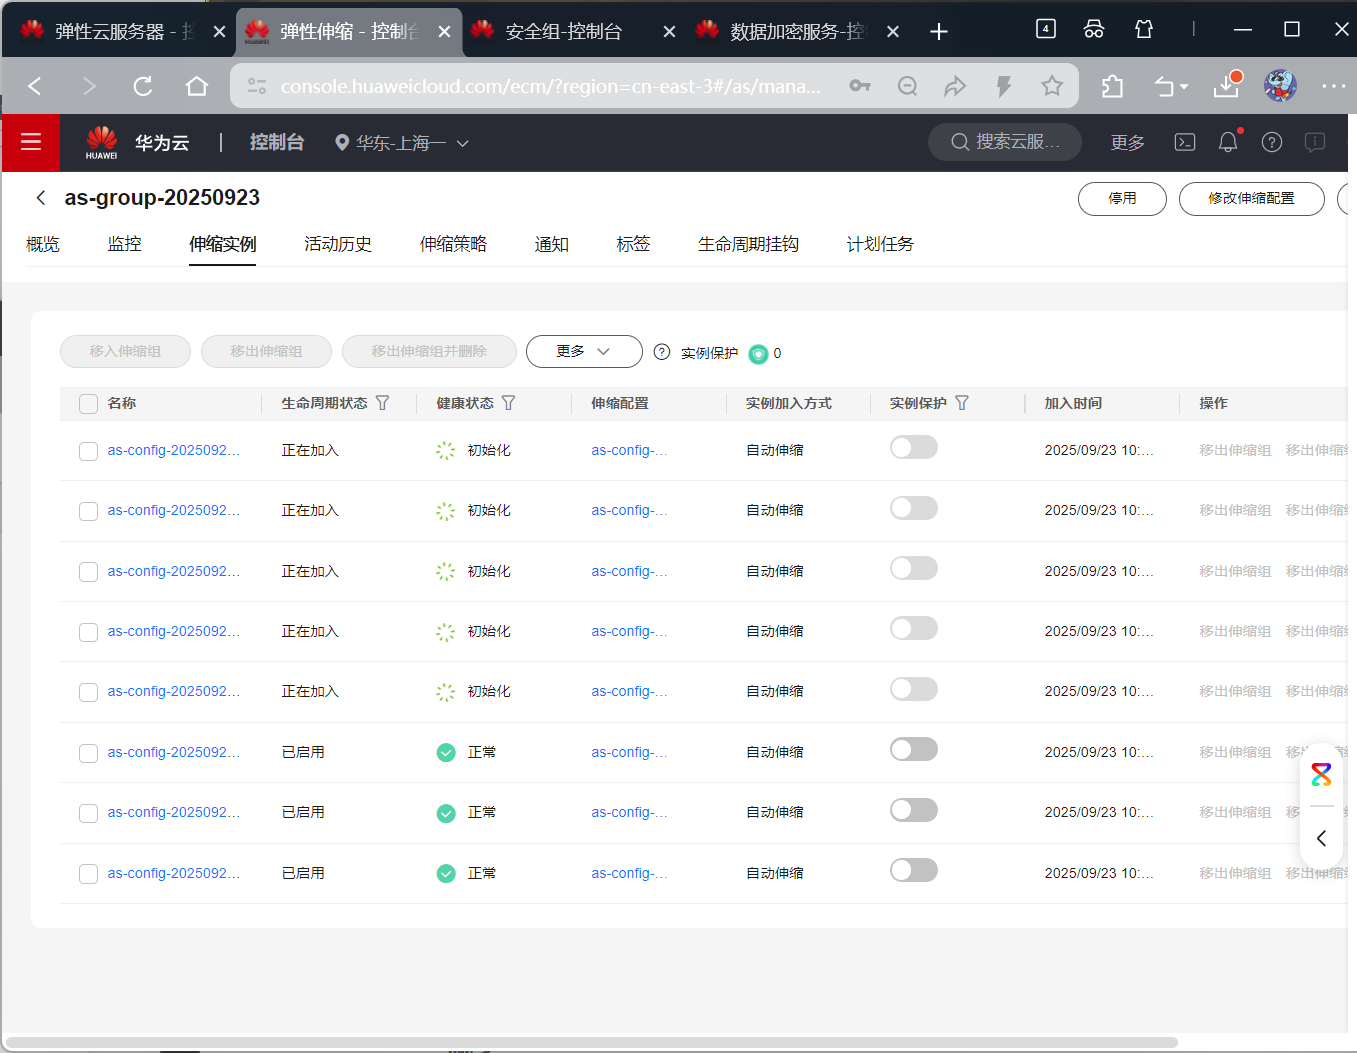Screen dimensions: 1357x1053
Task: Click the 搜索云服务 search box
Action: tap(1005, 142)
